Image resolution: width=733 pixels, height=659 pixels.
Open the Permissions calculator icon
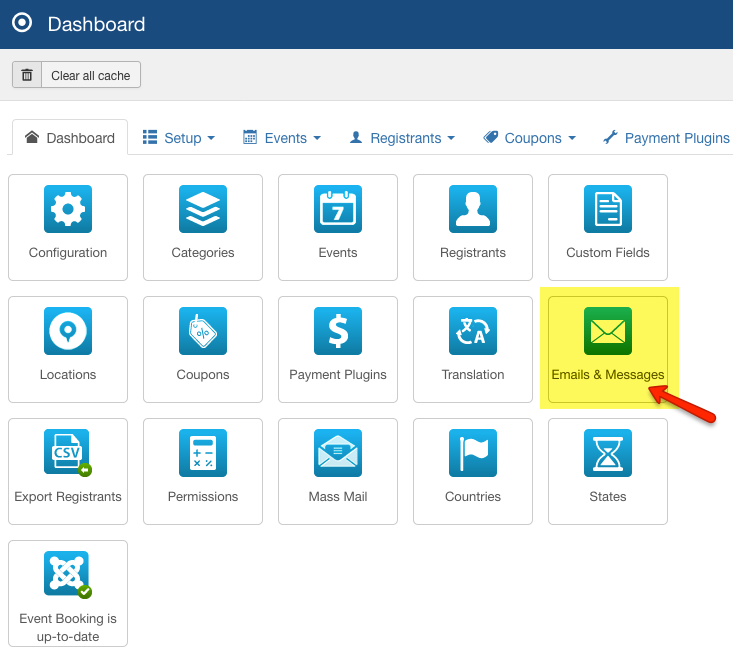pos(203,453)
